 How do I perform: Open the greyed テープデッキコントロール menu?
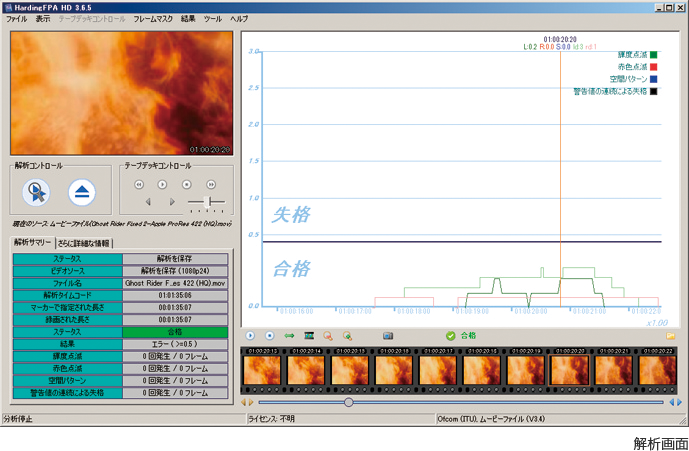pyautogui.click(x=92, y=19)
